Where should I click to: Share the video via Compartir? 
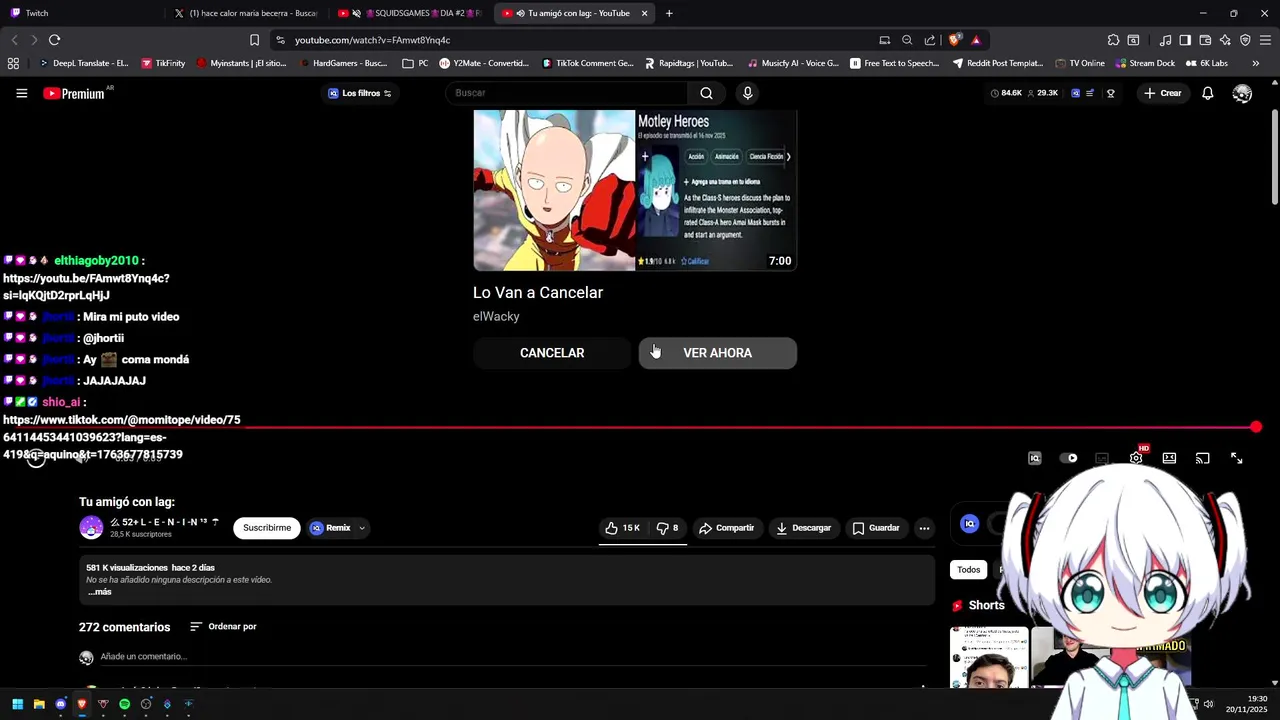(727, 528)
